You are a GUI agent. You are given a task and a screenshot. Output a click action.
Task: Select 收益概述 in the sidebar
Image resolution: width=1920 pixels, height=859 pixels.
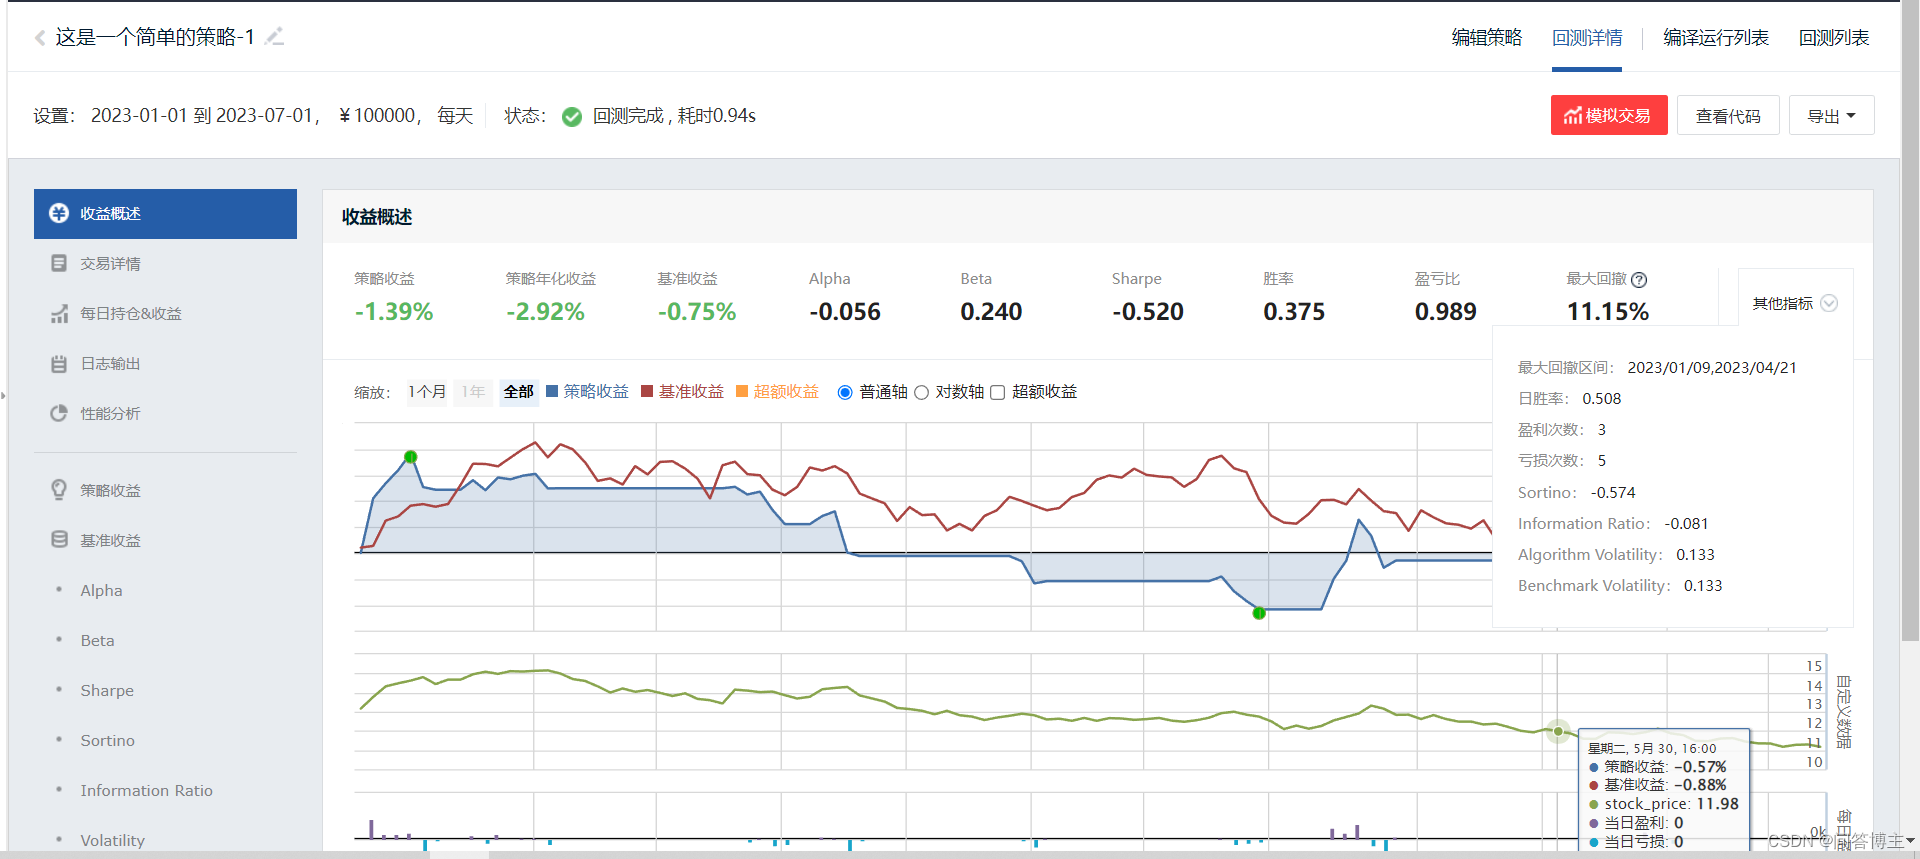tap(165, 213)
